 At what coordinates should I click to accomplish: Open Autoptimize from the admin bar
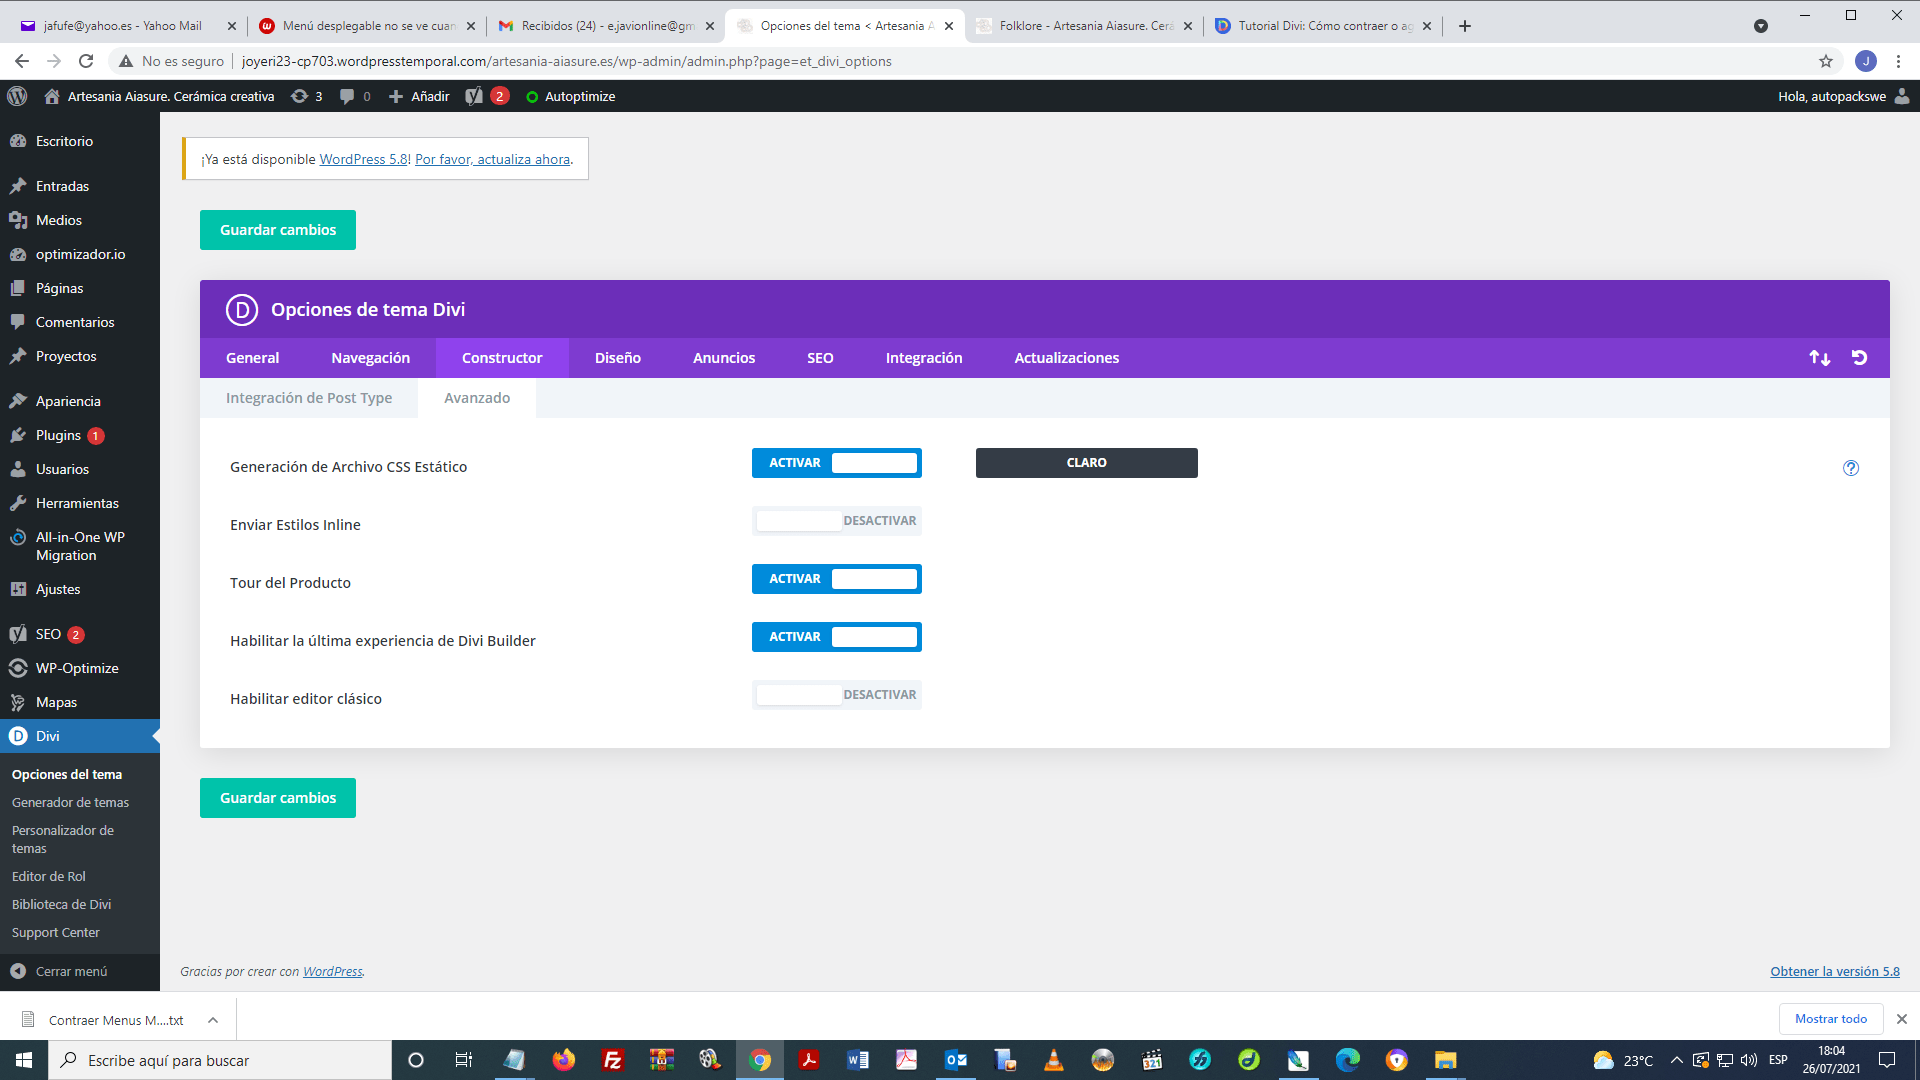(570, 96)
